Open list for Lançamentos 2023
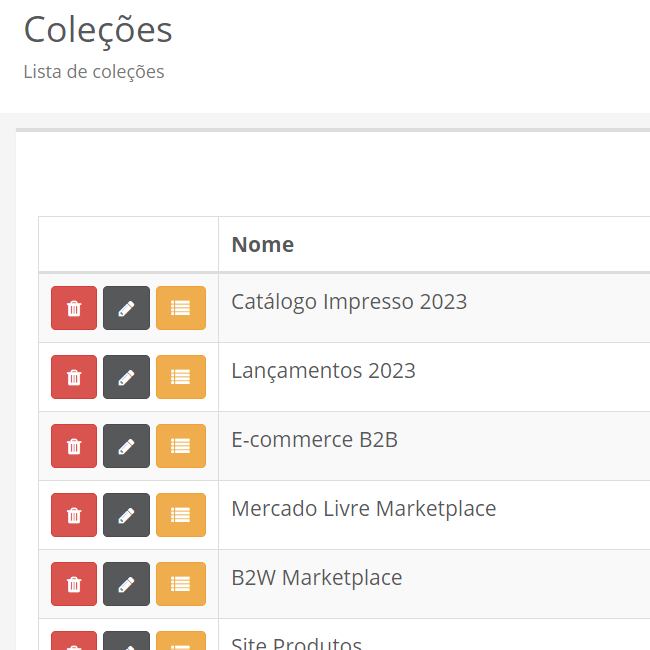This screenshot has width=650, height=650. click(x=180, y=377)
